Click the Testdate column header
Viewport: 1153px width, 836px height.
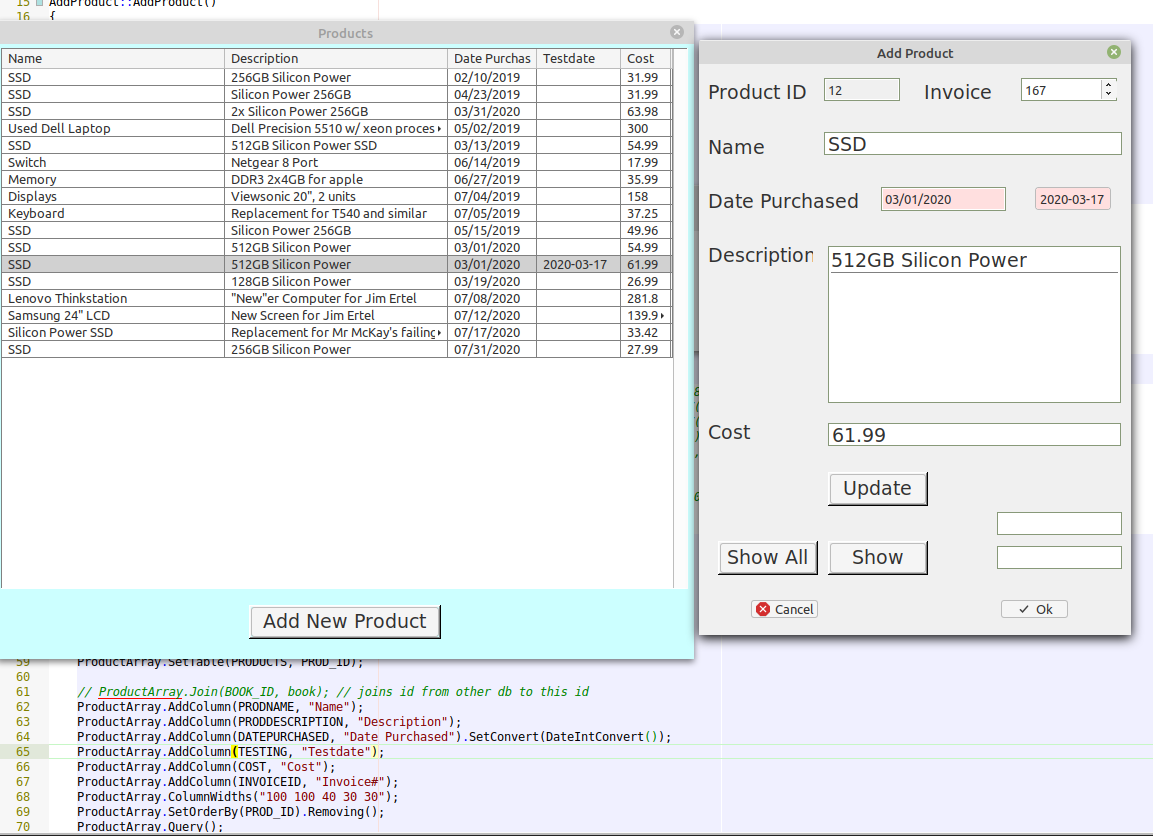[578, 59]
